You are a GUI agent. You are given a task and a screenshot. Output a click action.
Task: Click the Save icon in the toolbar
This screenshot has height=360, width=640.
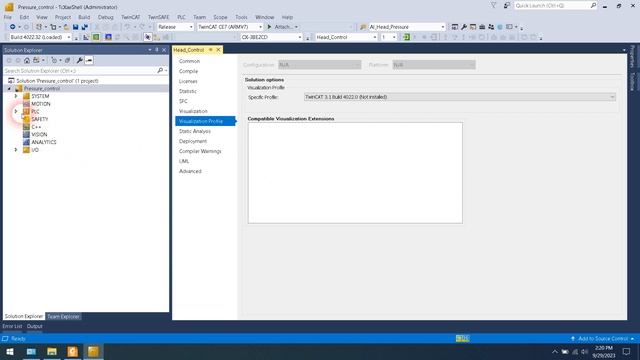76,27
